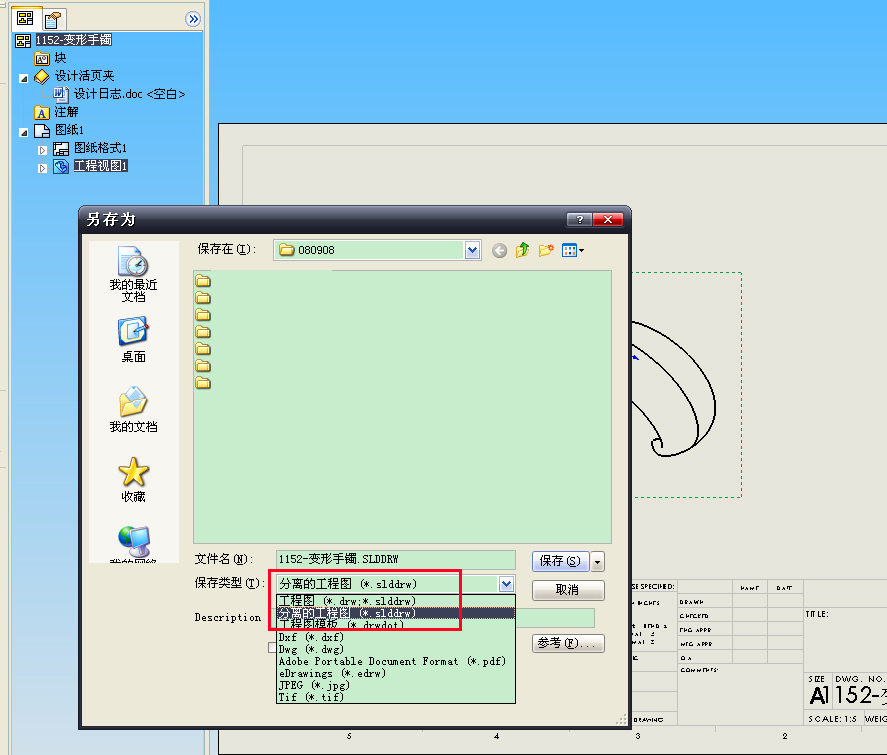Choose JPEG (*.jpg) file type
887x755 pixels.
pyautogui.click(x=395, y=685)
